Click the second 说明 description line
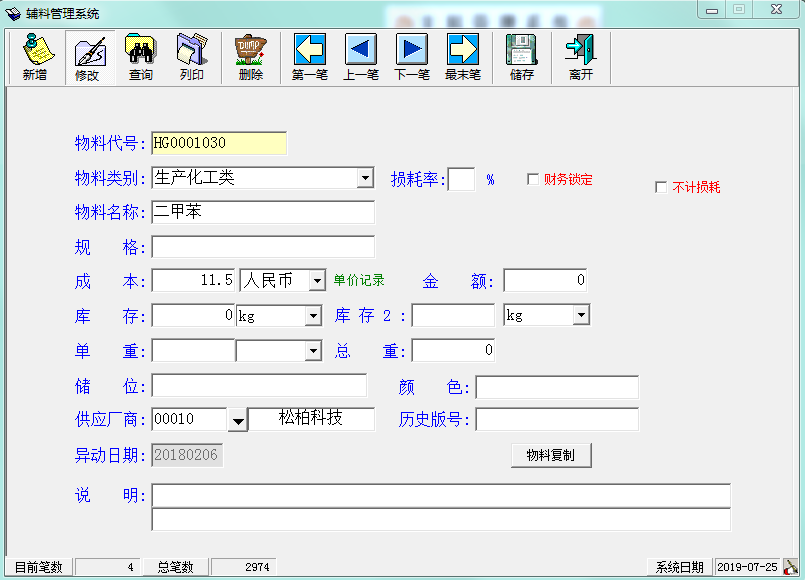This screenshot has width=805, height=580. (x=442, y=519)
